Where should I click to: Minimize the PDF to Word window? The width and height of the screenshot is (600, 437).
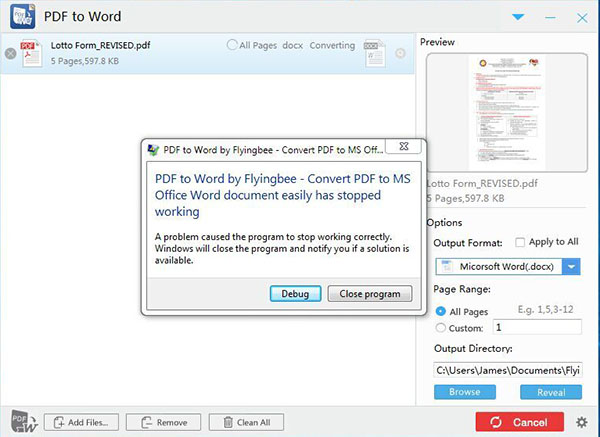click(550, 18)
